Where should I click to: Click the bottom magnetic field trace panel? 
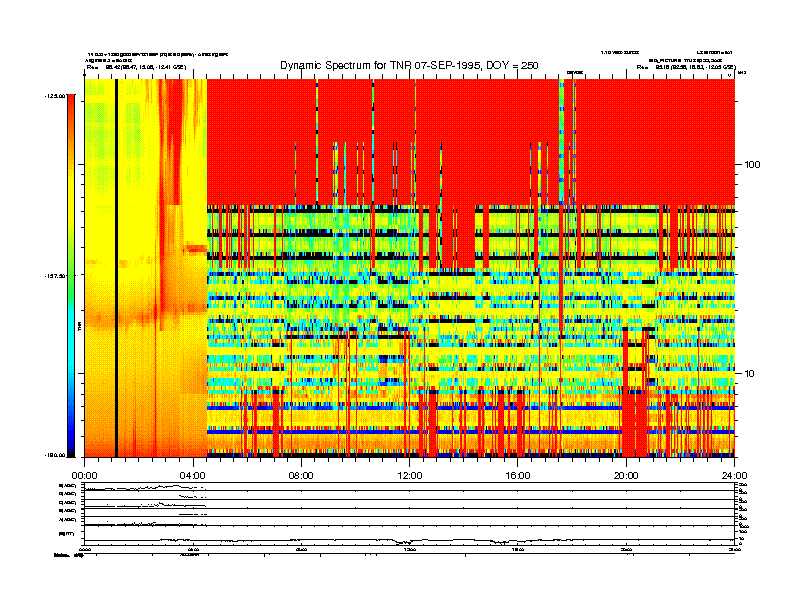pyautogui.click(x=409, y=534)
